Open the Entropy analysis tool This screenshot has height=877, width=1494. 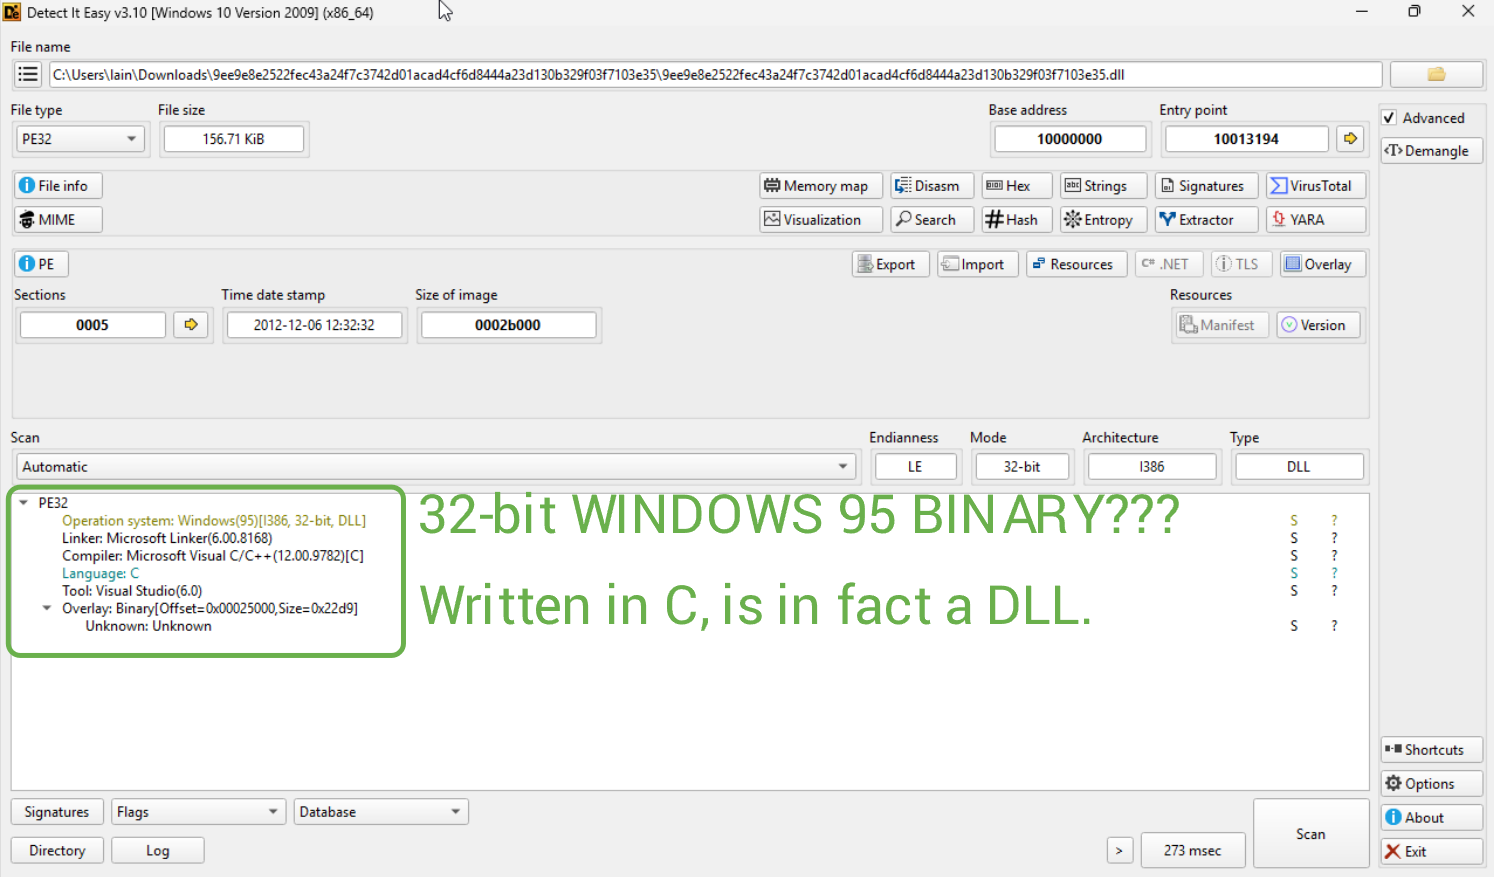[1098, 220]
